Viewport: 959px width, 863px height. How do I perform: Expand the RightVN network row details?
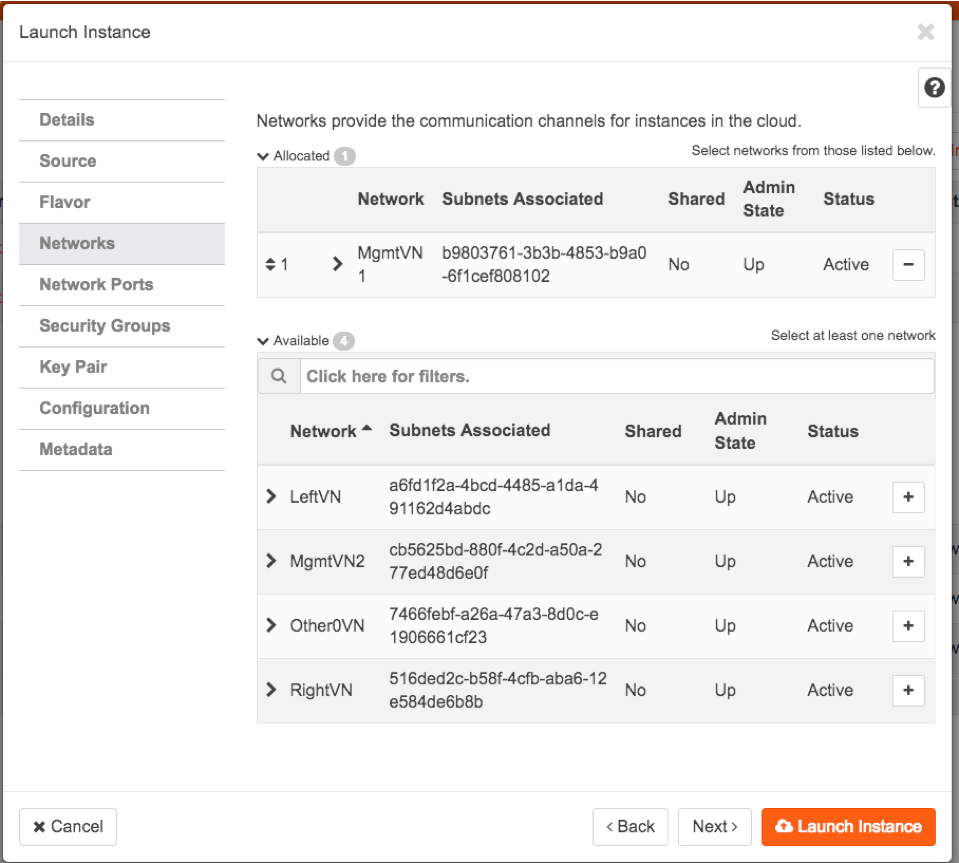(x=271, y=690)
